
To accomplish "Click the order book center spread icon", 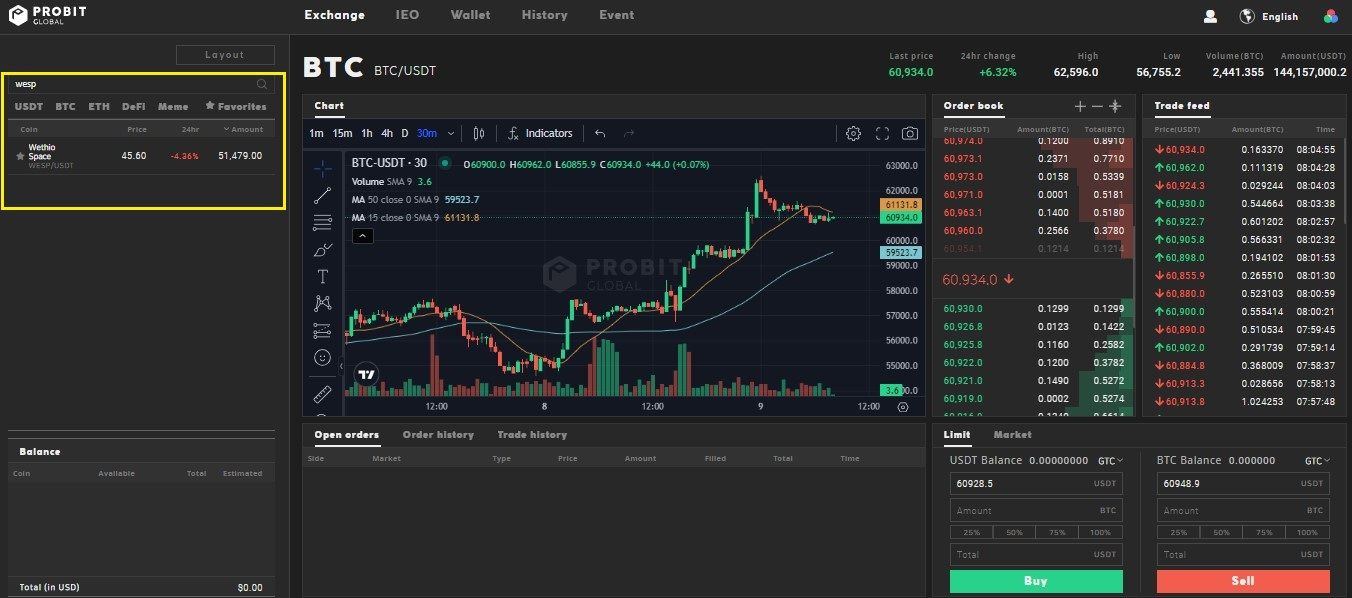I will click(x=1116, y=106).
